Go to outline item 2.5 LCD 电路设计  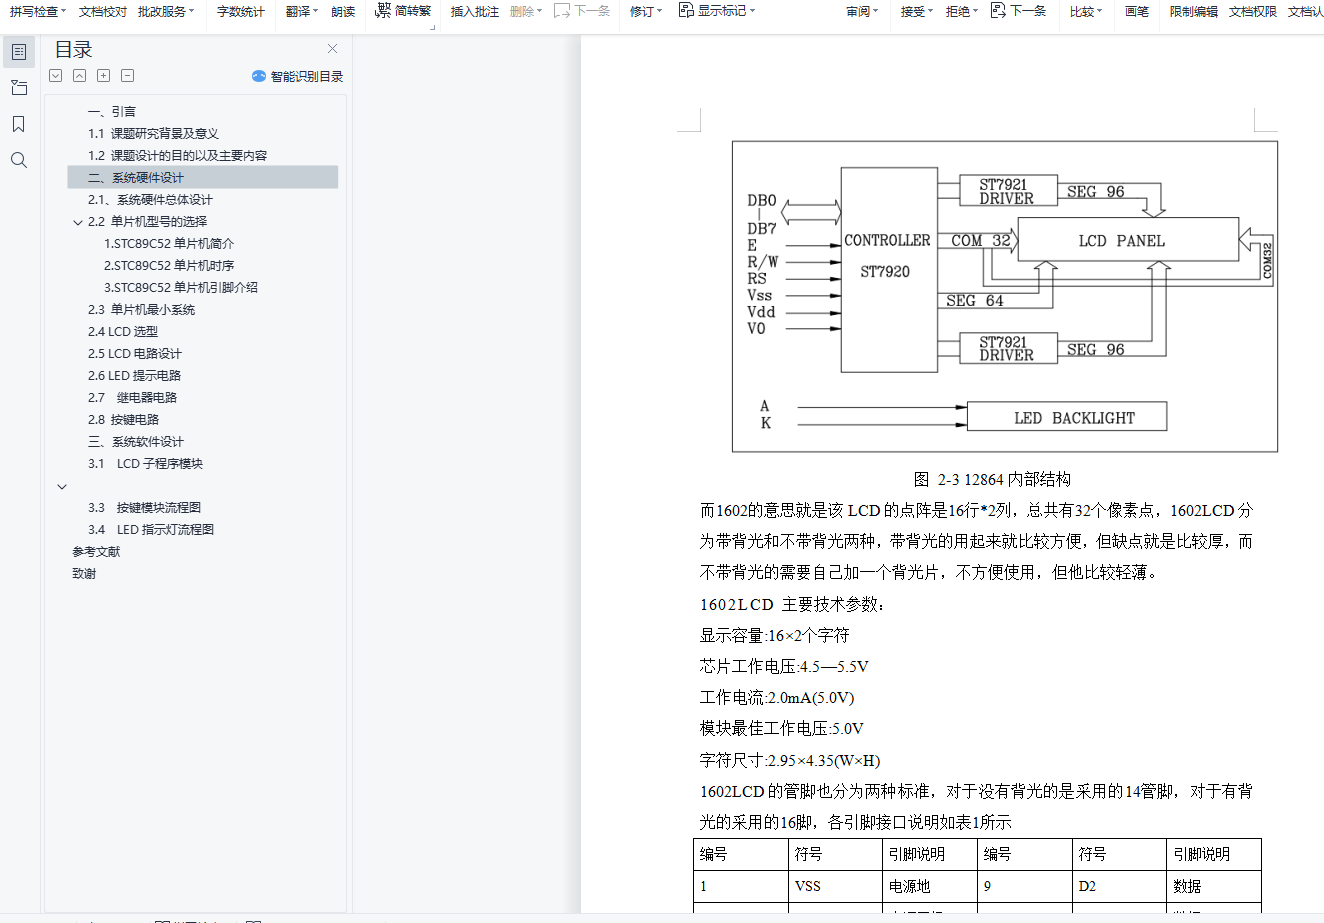tap(135, 354)
